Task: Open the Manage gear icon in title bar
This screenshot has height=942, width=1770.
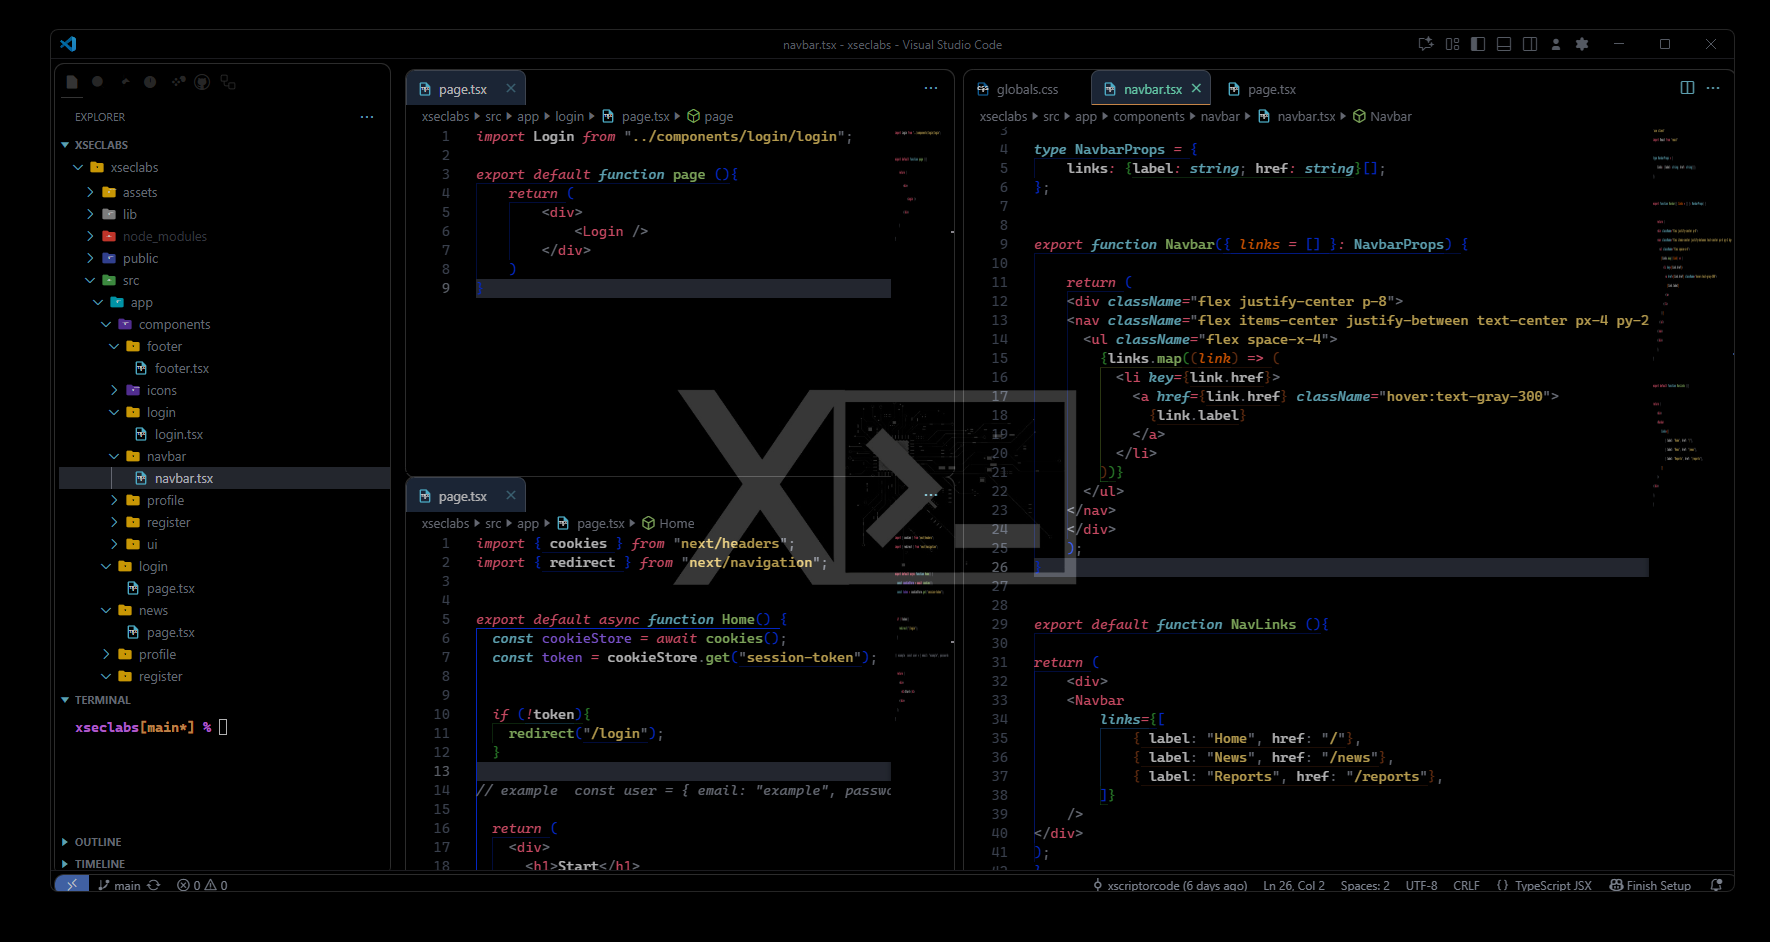Action: (1582, 44)
